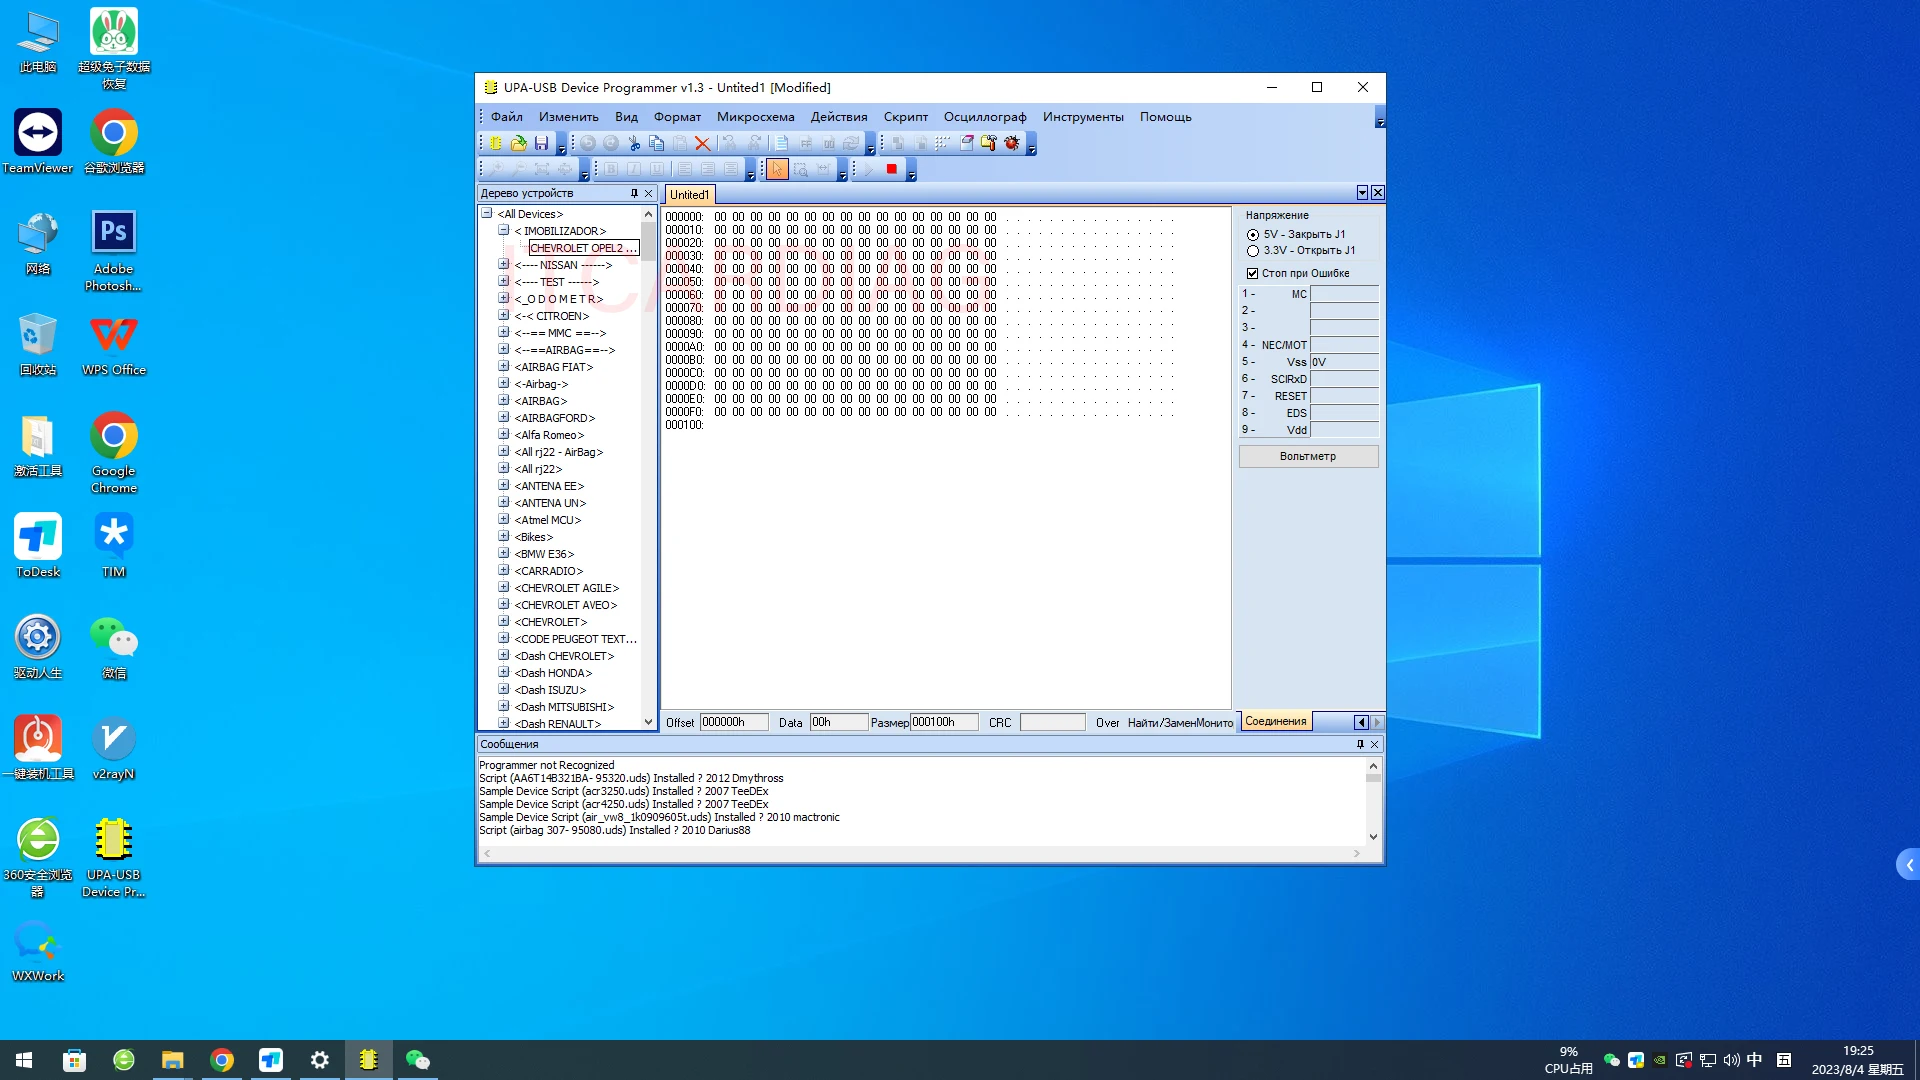Launch Adobe Photoshop desktop icon
1920x1080 pixels.
tap(113, 251)
